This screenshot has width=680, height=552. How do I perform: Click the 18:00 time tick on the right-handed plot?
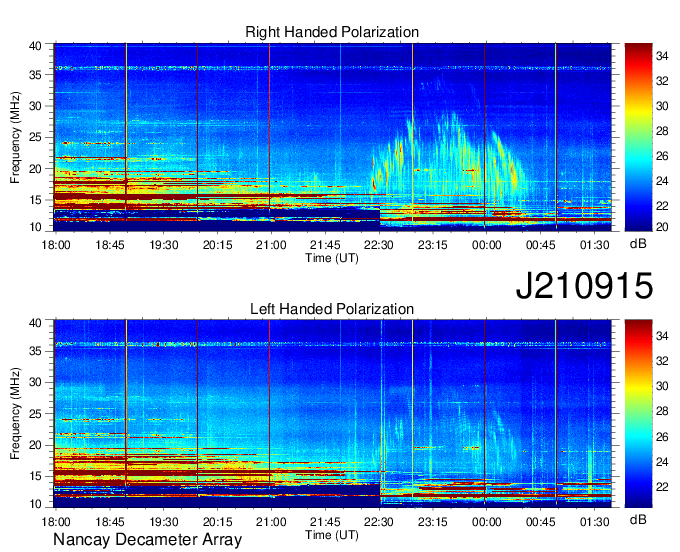point(56,245)
